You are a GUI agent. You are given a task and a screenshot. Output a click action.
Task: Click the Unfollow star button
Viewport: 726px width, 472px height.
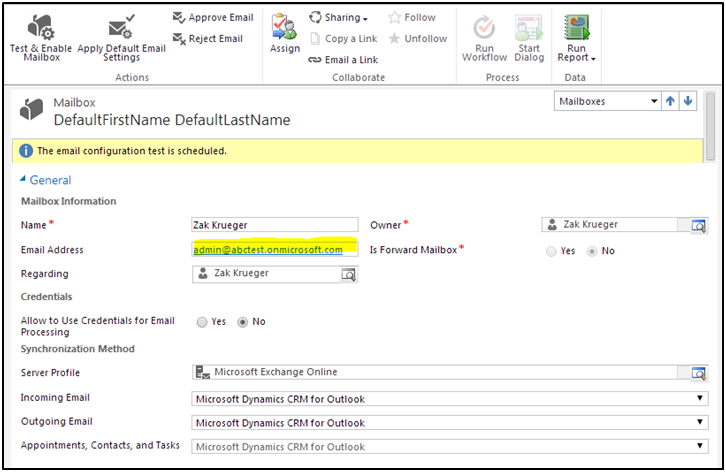pyautogui.click(x=418, y=38)
